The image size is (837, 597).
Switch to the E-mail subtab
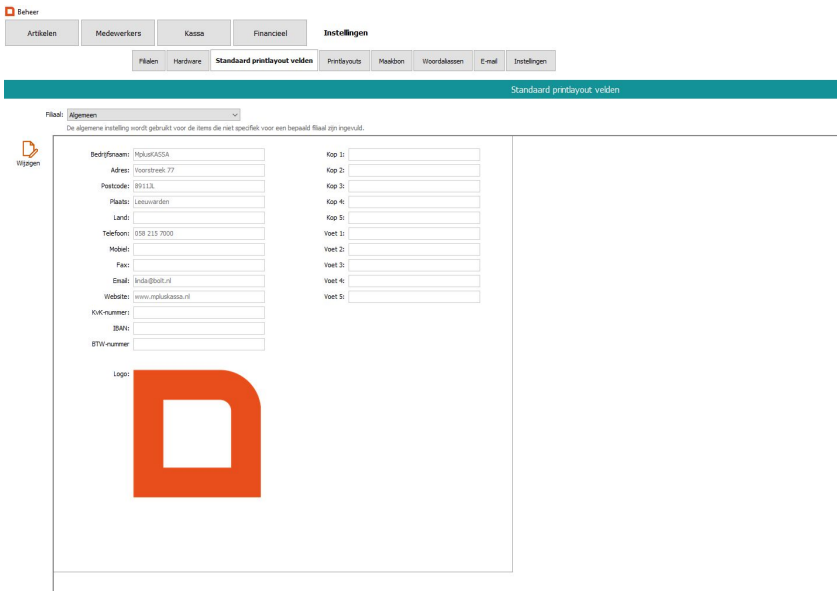[489, 61]
